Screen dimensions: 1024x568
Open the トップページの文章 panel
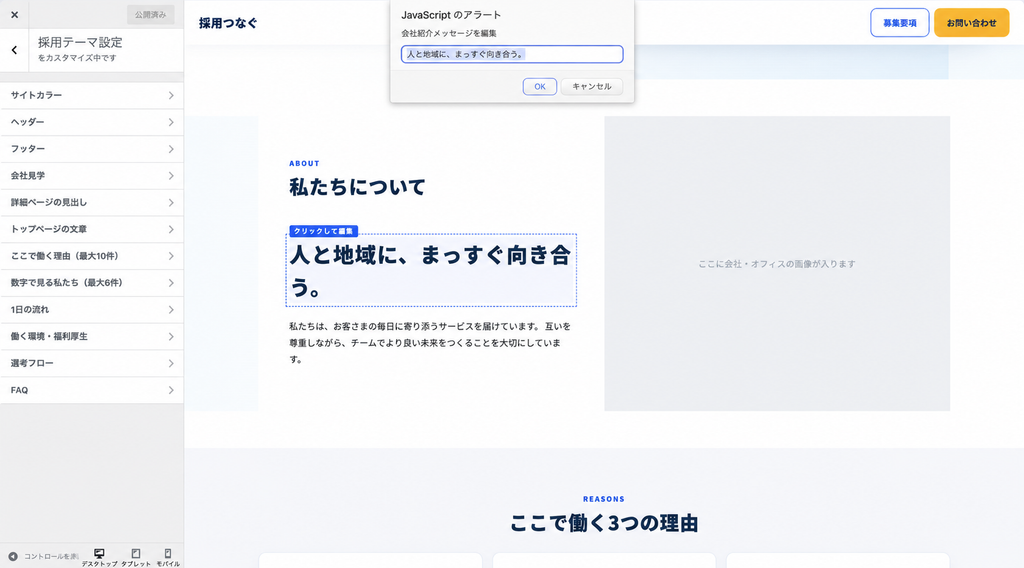coord(92,229)
